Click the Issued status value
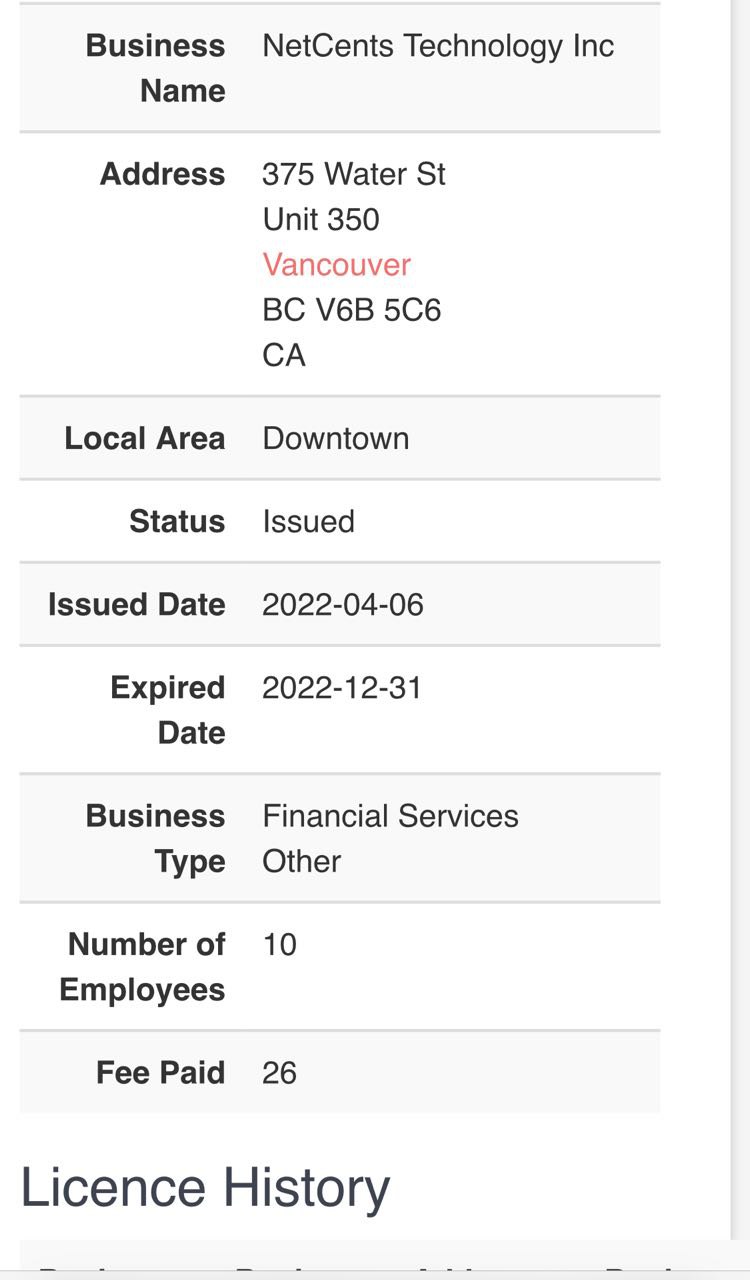The image size is (750, 1280). [x=308, y=521]
